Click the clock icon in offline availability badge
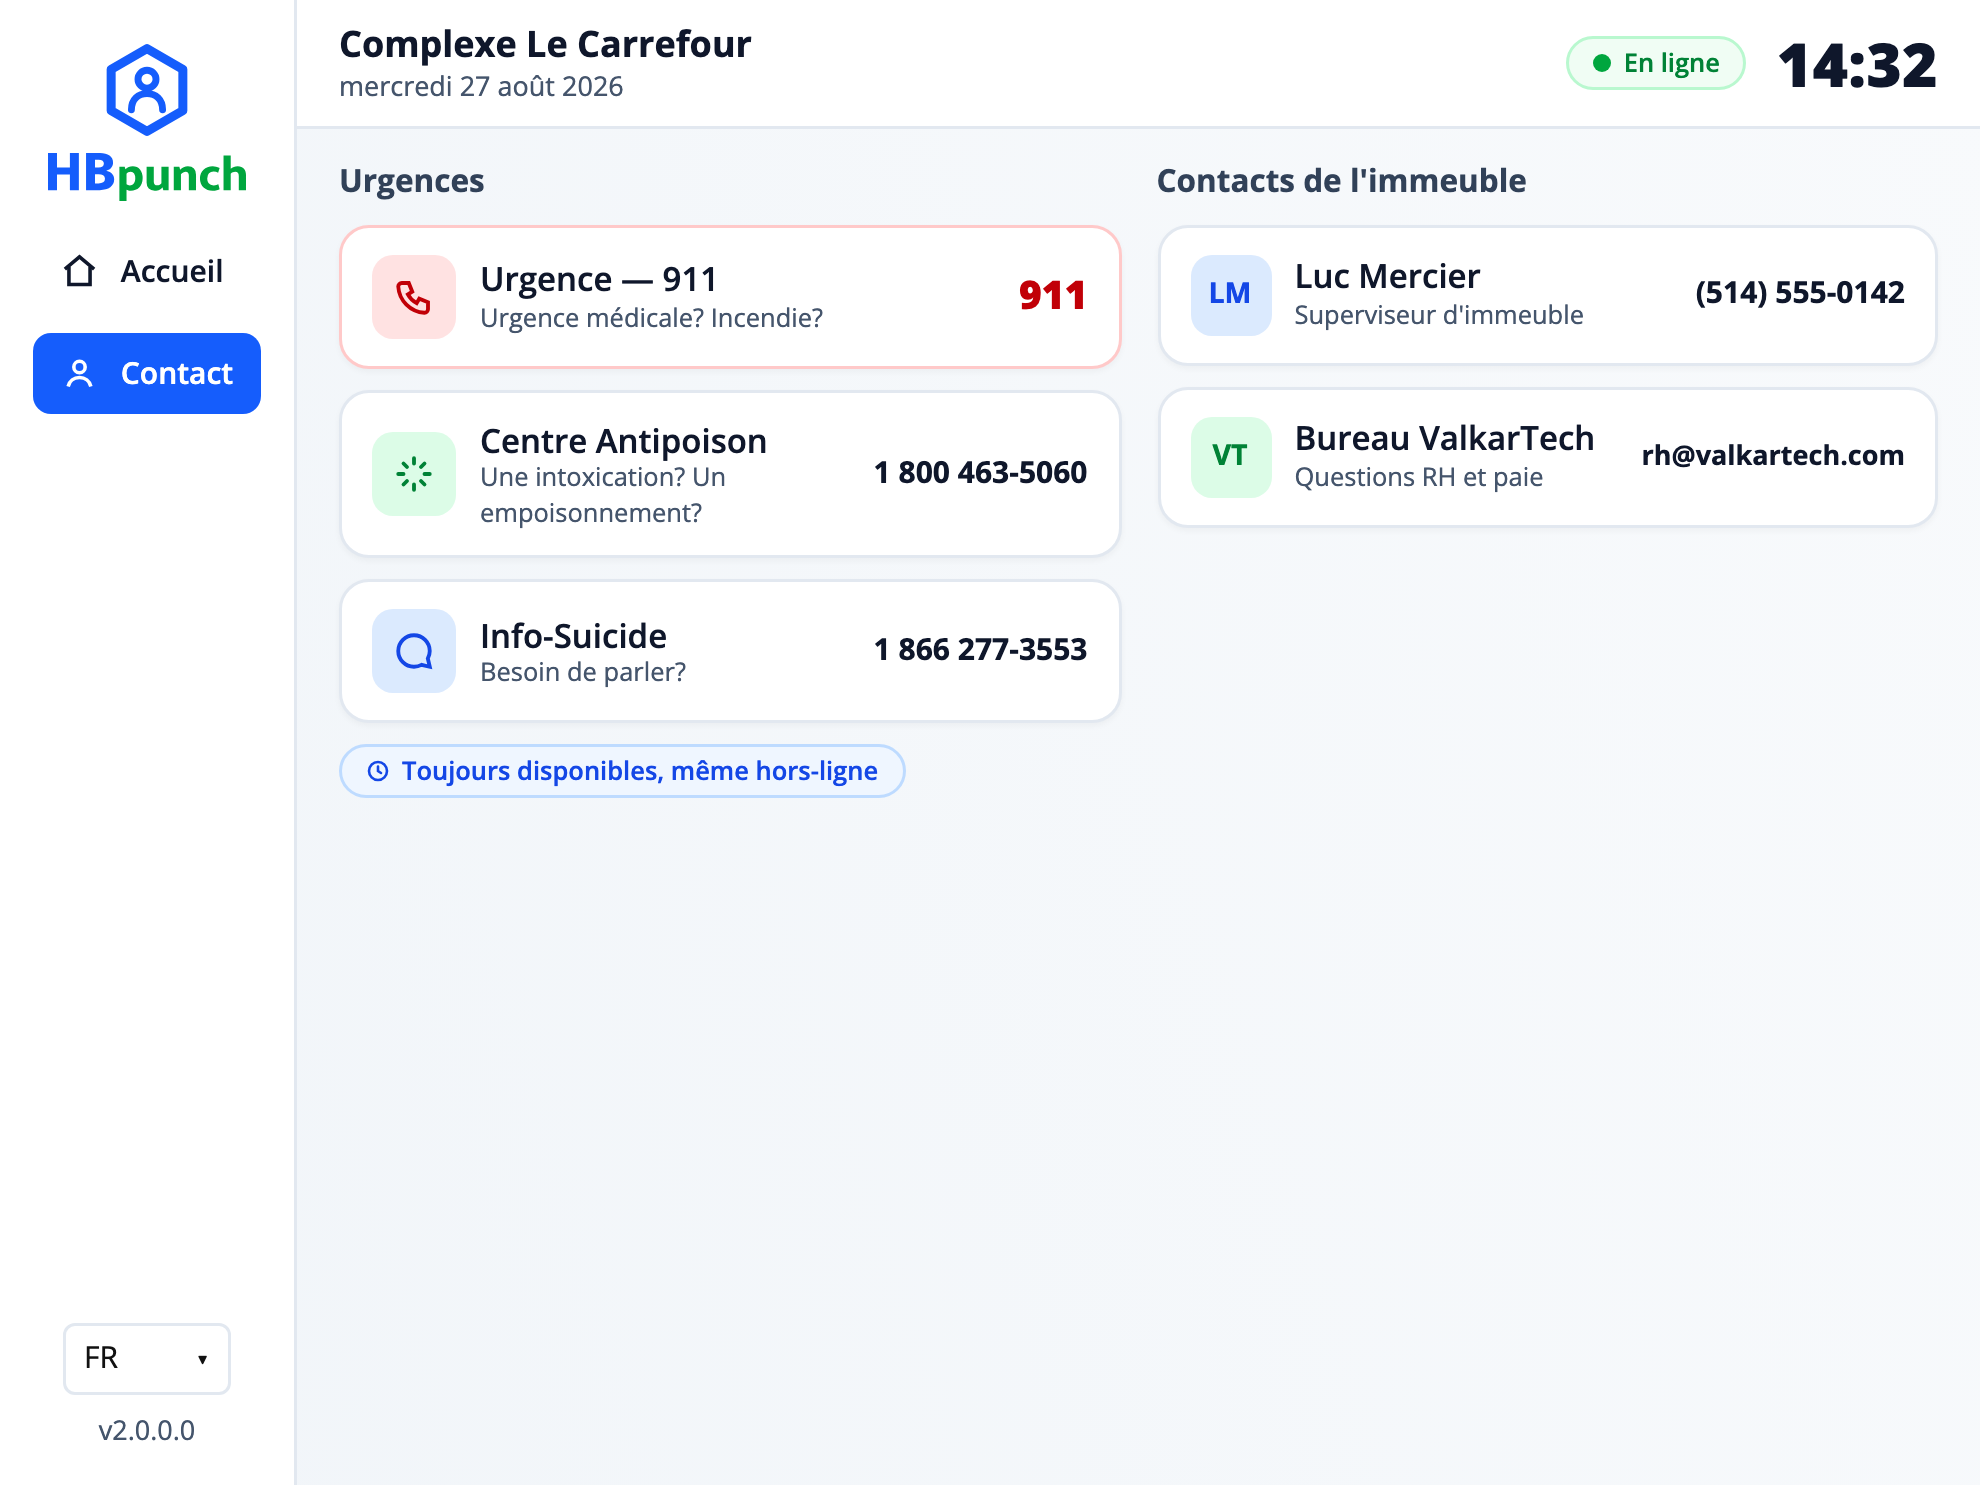This screenshot has height=1485, width=1980. pos(378,771)
